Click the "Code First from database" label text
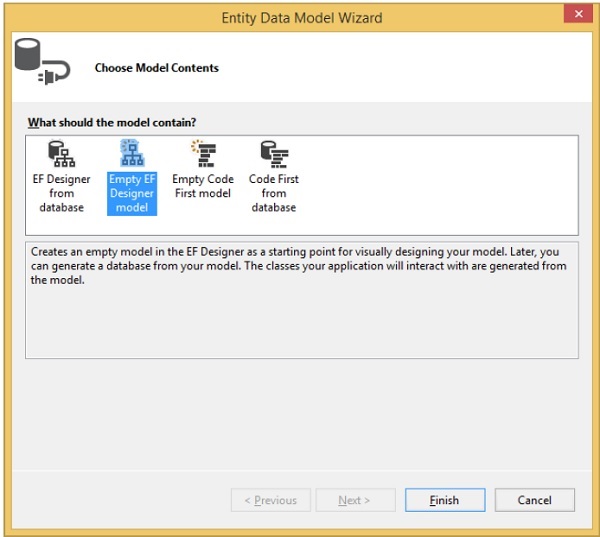 coord(273,193)
